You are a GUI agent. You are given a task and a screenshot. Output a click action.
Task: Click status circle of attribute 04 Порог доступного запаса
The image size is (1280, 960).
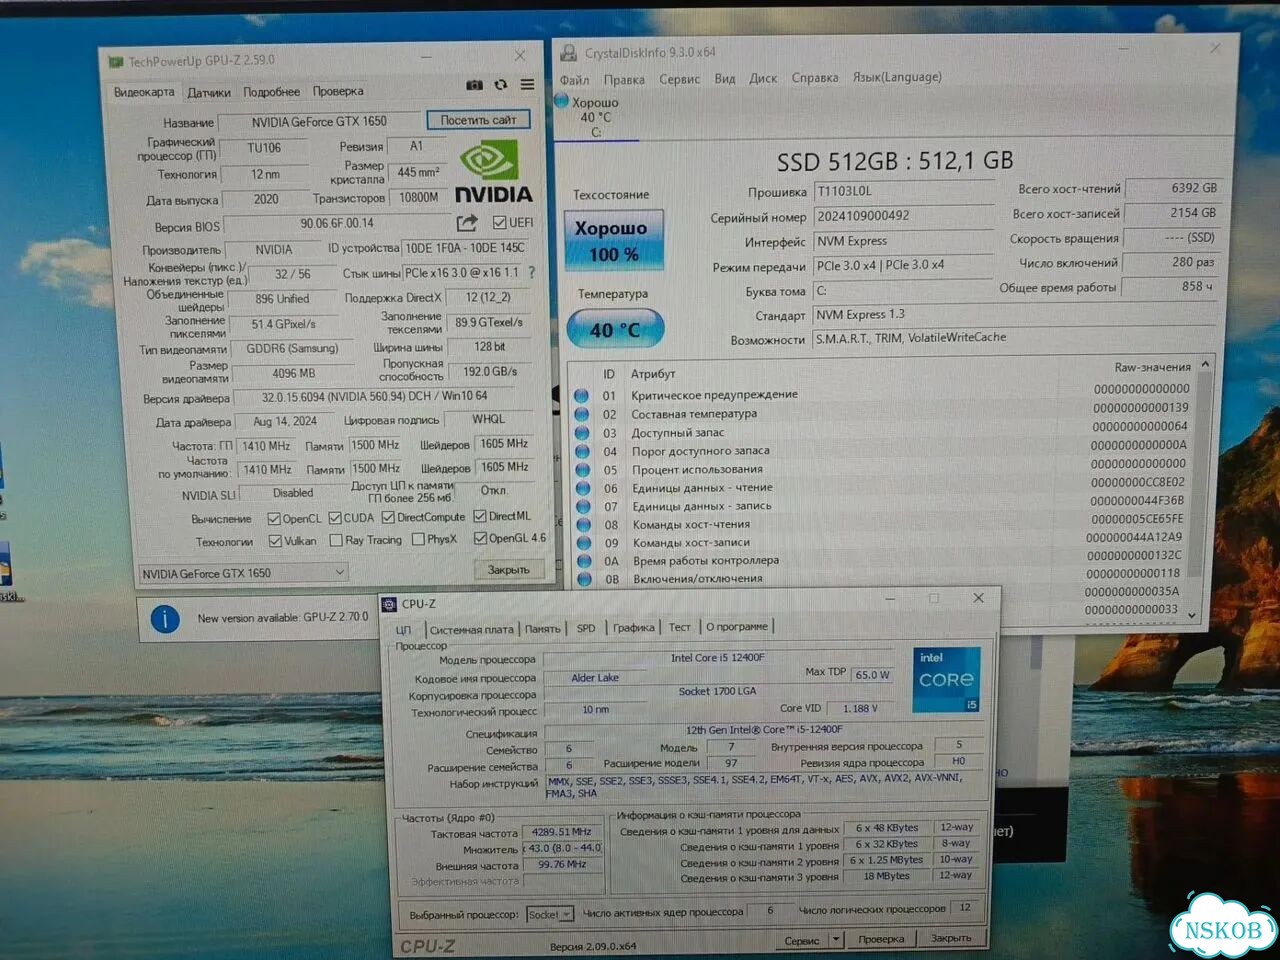coord(581,451)
